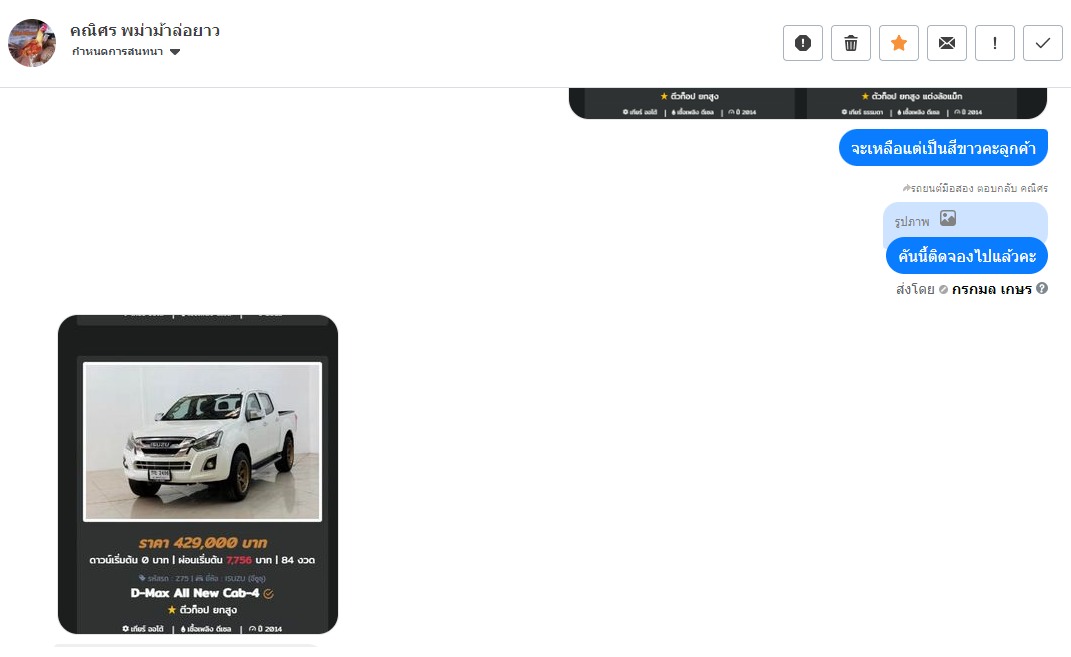Image resolution: width=1071 pixels, height=657 pixels.
Task: Mark conversation done with the checkmark button
Action: point(1042,43)
